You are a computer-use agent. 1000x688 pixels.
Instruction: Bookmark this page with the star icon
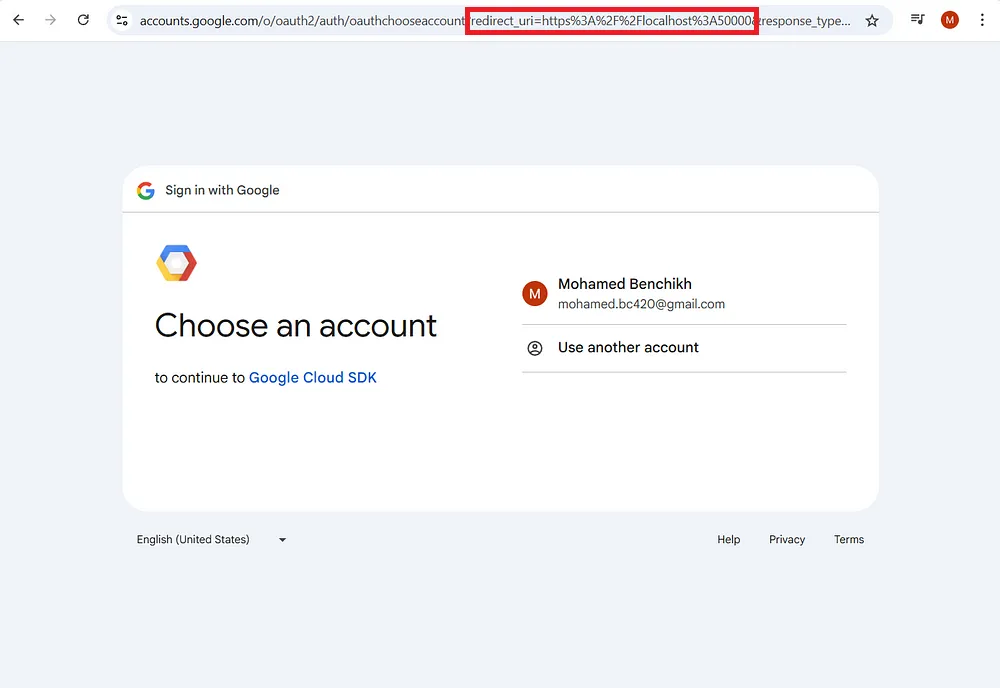click(871, 19)
